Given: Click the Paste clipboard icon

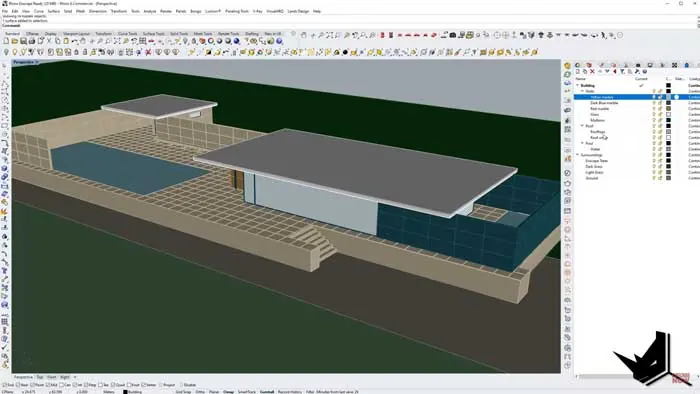Looking at the screenshot, I should pyautogui.click(x=66, y=41).
